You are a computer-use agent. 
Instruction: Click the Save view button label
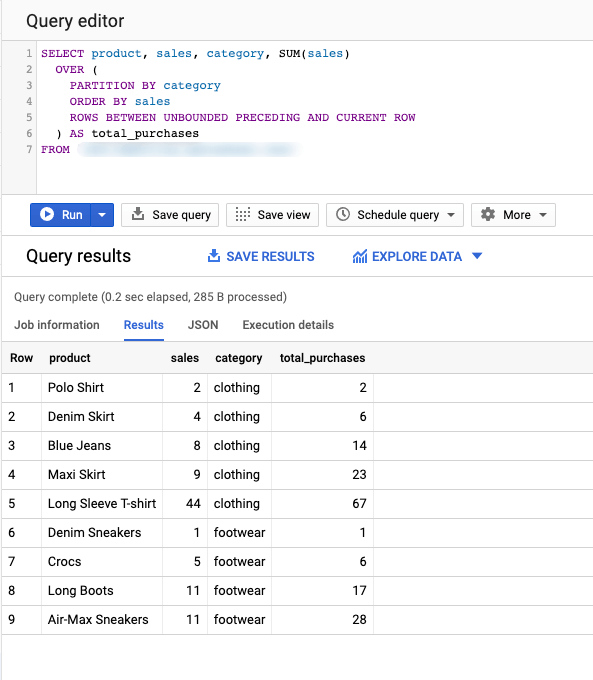pos(284,215)
